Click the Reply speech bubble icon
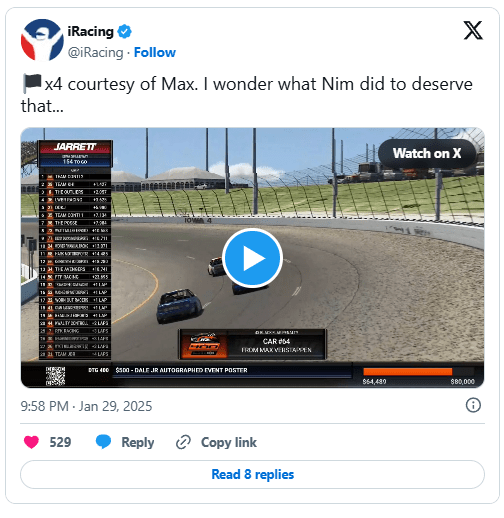 103,442
